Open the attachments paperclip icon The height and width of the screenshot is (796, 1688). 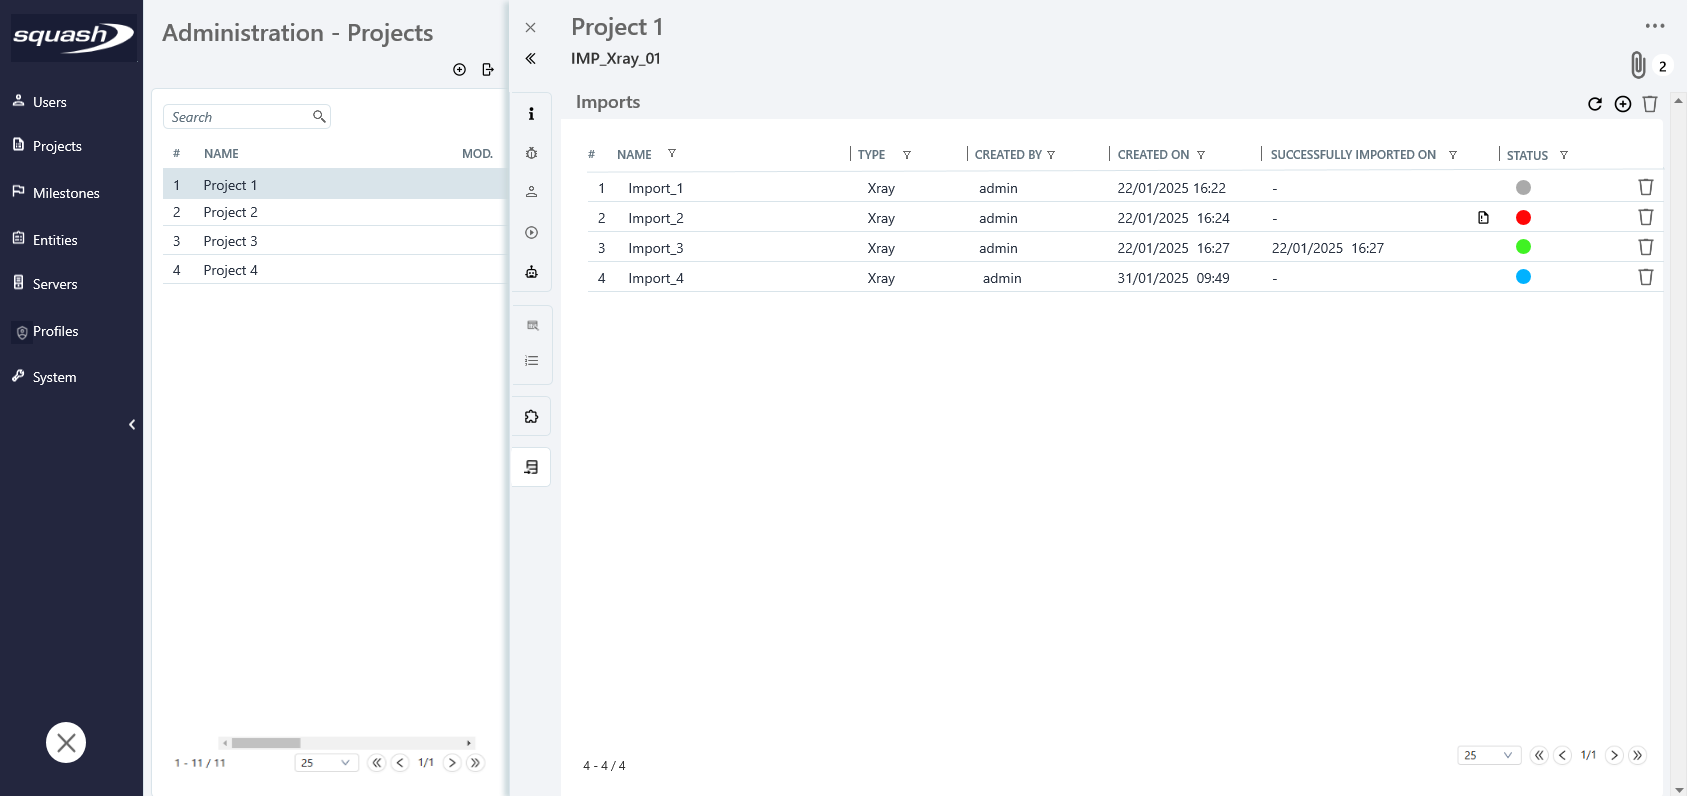(x=1638, y=65)
